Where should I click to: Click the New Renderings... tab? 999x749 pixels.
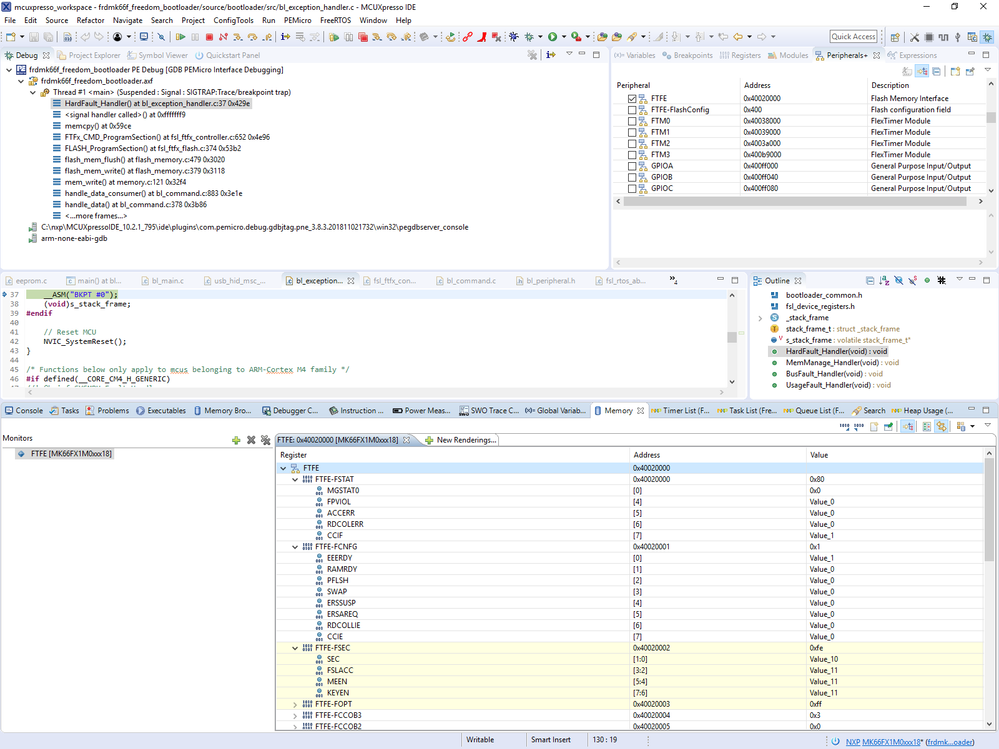coord(461,440)
